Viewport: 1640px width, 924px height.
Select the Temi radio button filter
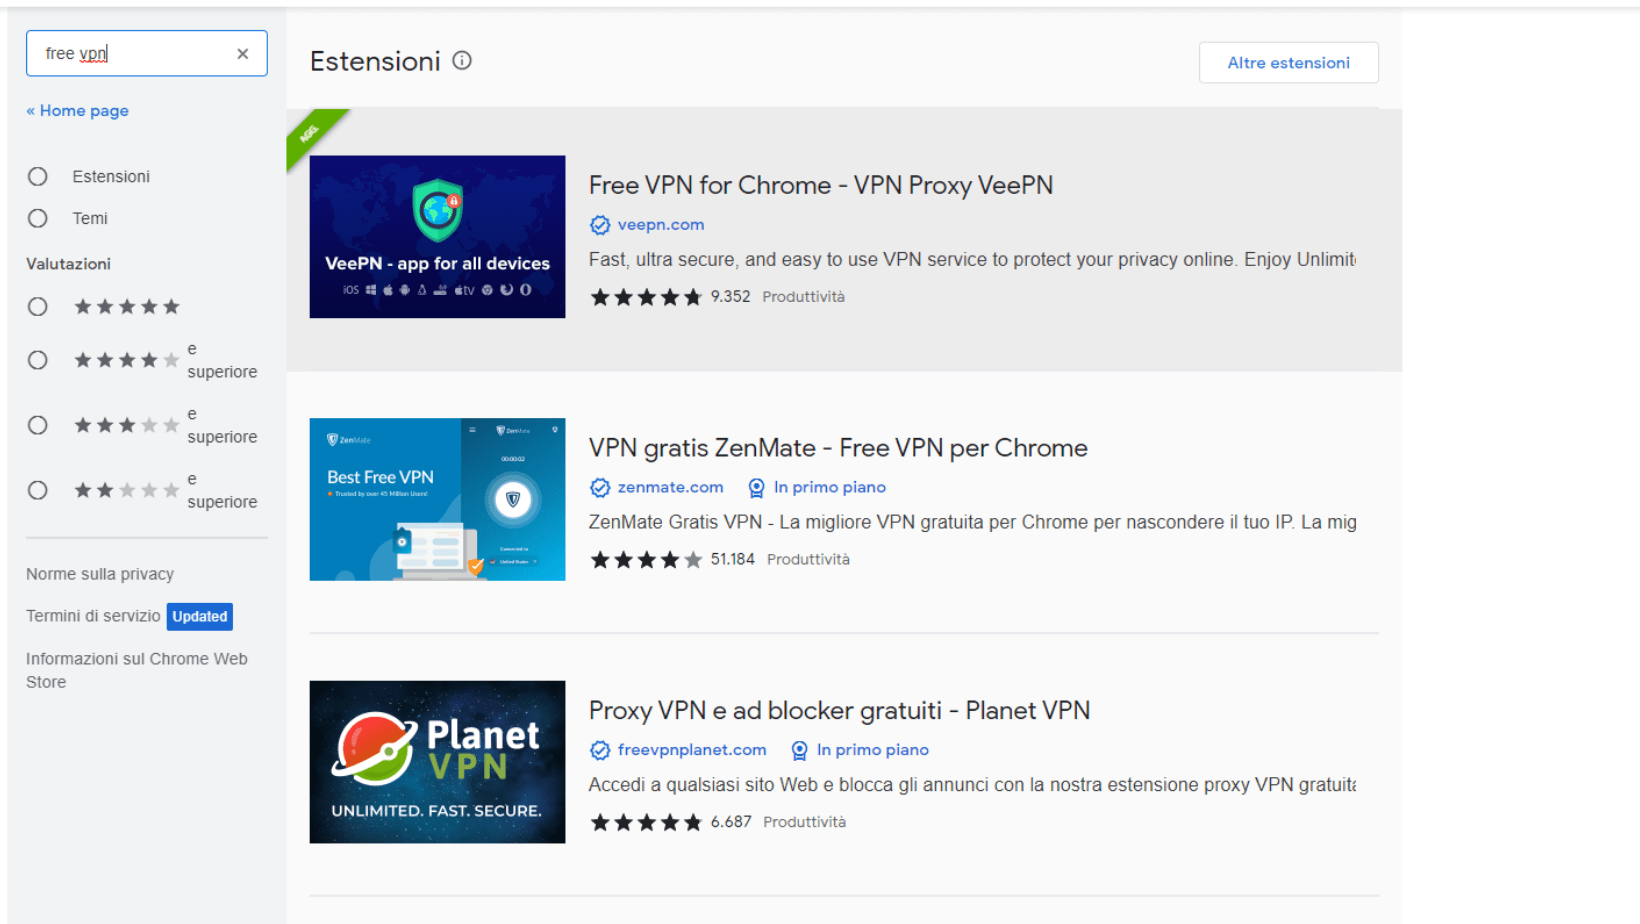click(38, 218)
